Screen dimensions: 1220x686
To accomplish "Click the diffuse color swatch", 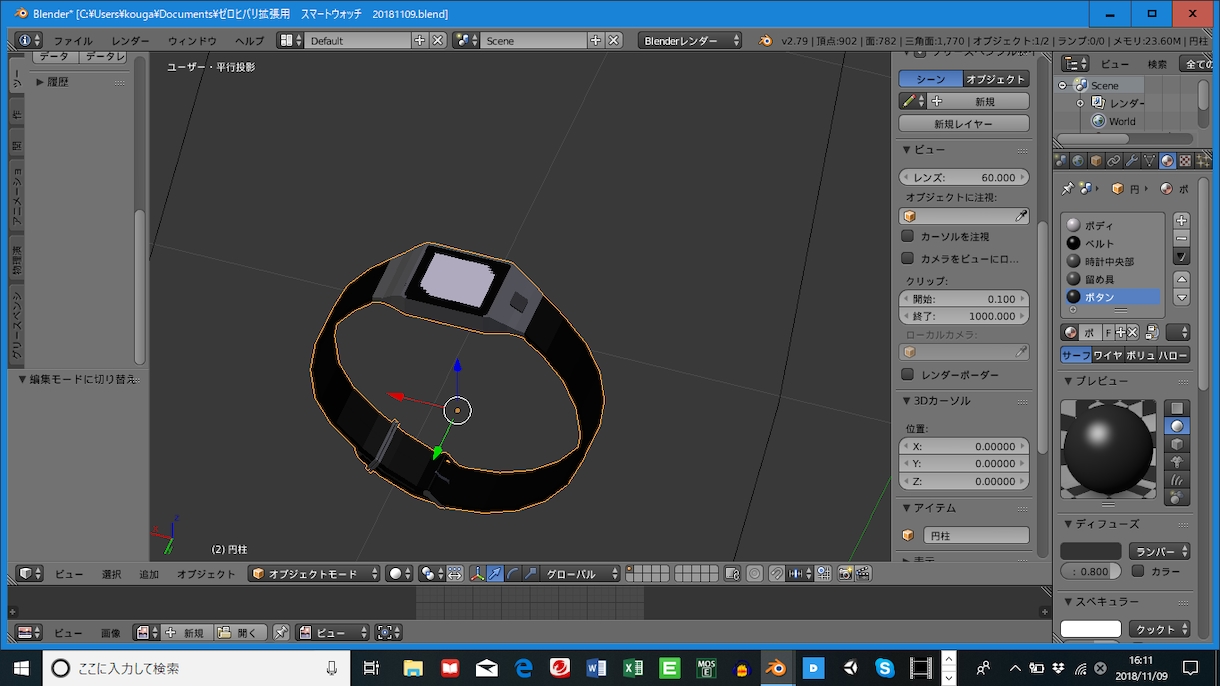I will 1091,551.
